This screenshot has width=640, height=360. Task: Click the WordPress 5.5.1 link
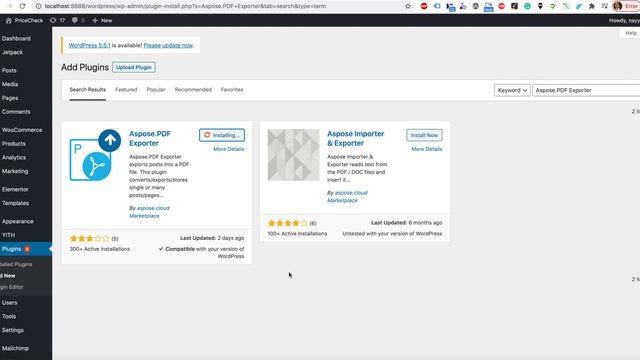click(x=89, y=45)
